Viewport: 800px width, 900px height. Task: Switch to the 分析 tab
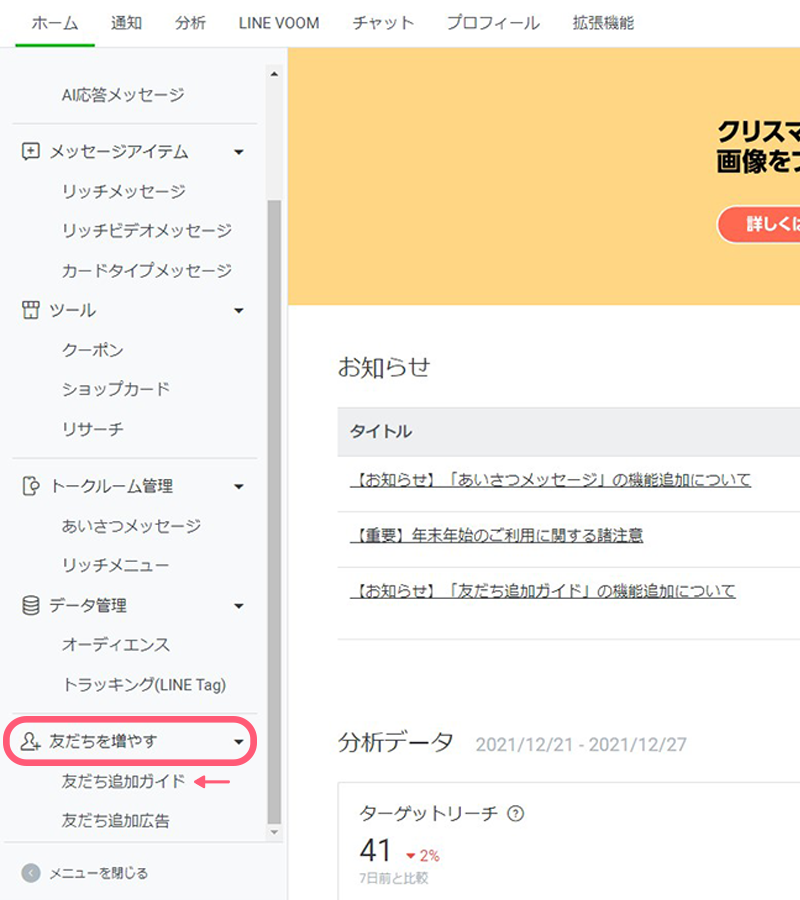pos(190,23)
